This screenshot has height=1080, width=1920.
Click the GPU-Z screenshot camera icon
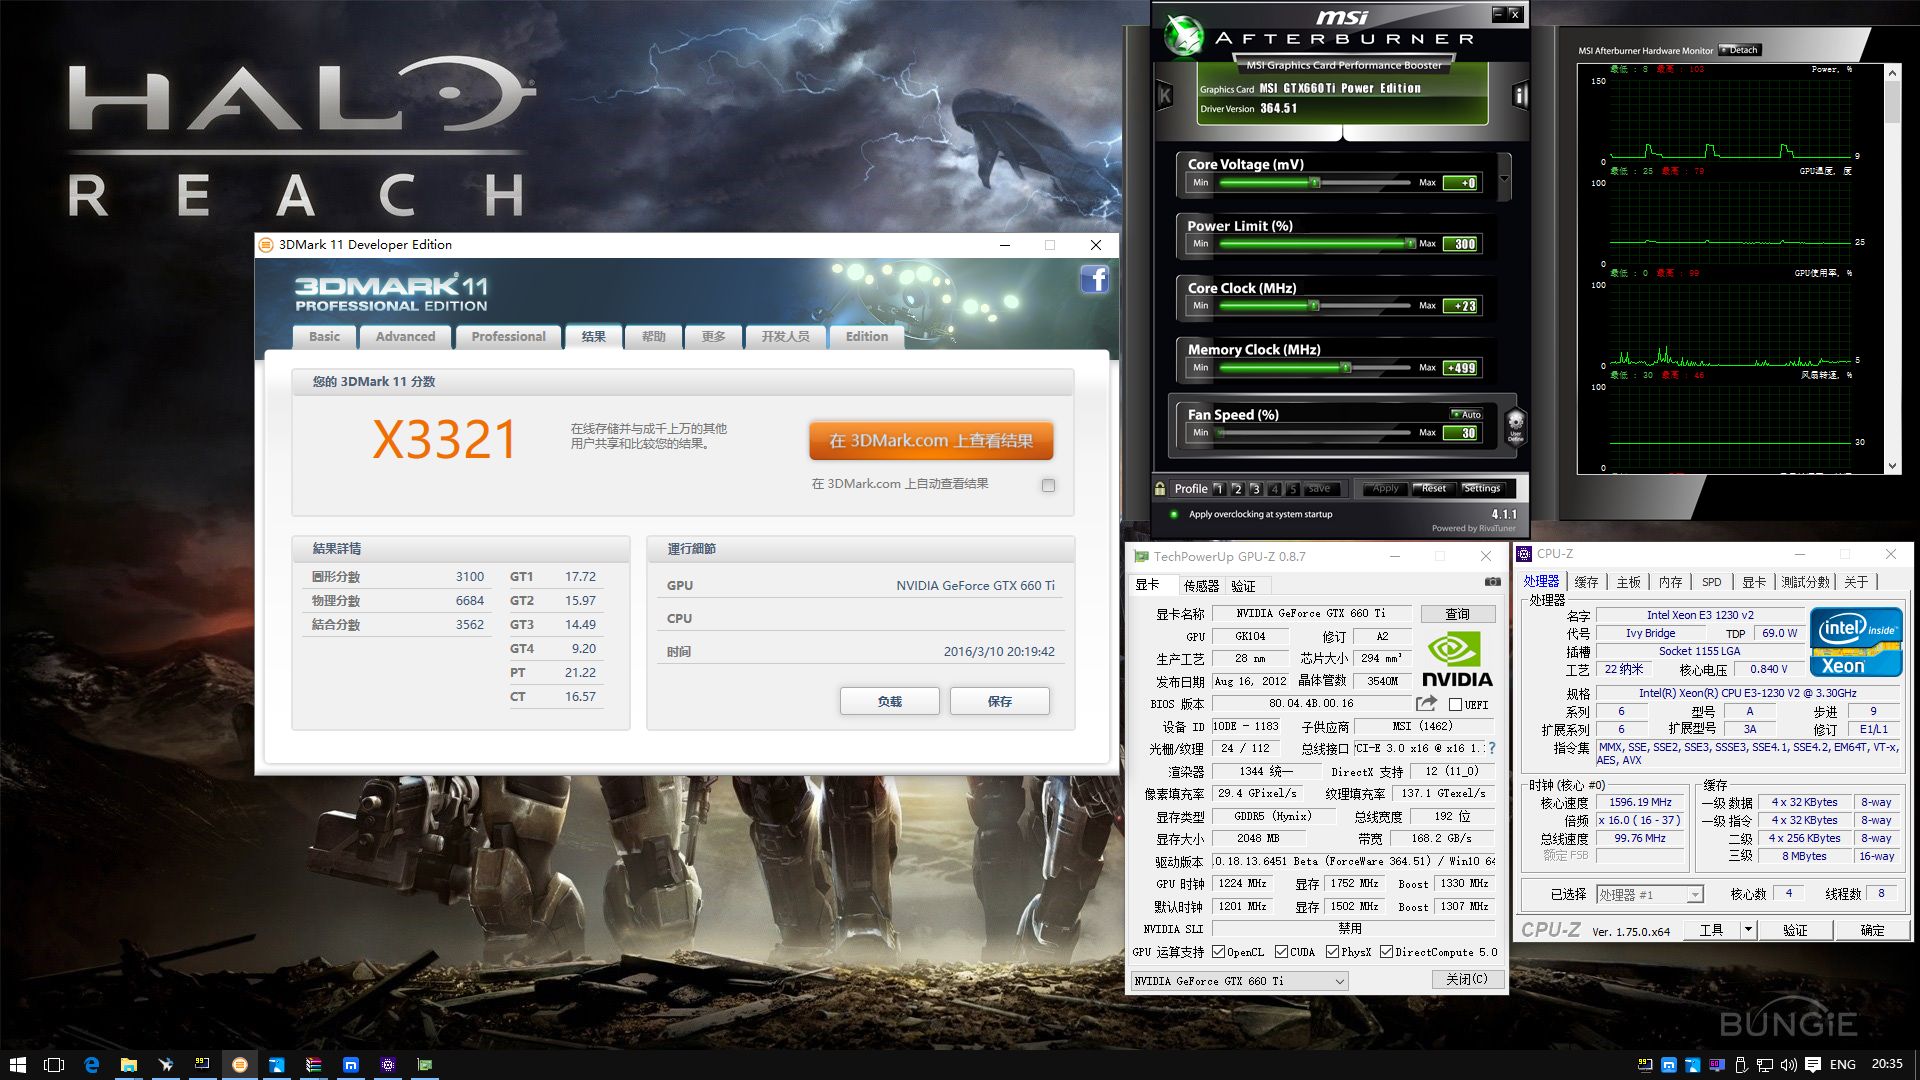point(1492,582)
